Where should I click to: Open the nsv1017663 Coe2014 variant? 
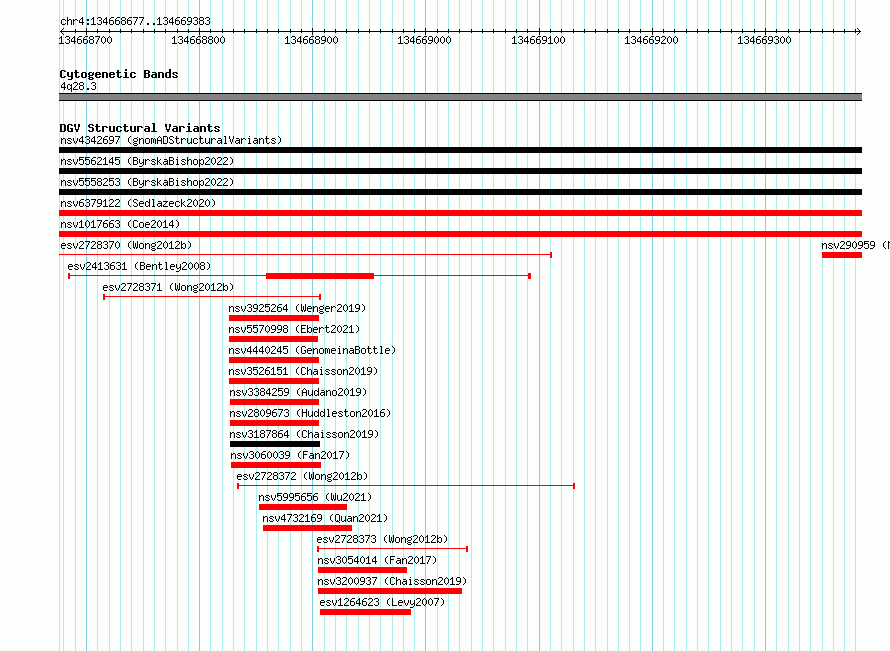click(120, 224)
